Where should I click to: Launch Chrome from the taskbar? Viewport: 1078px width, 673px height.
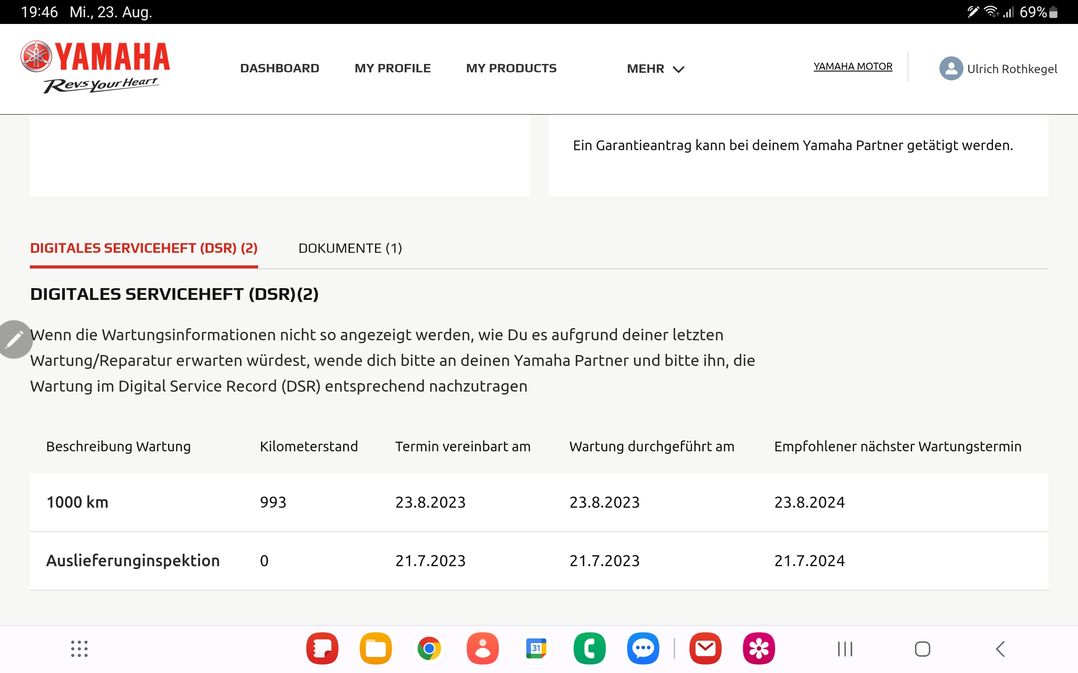coord(429,649)
